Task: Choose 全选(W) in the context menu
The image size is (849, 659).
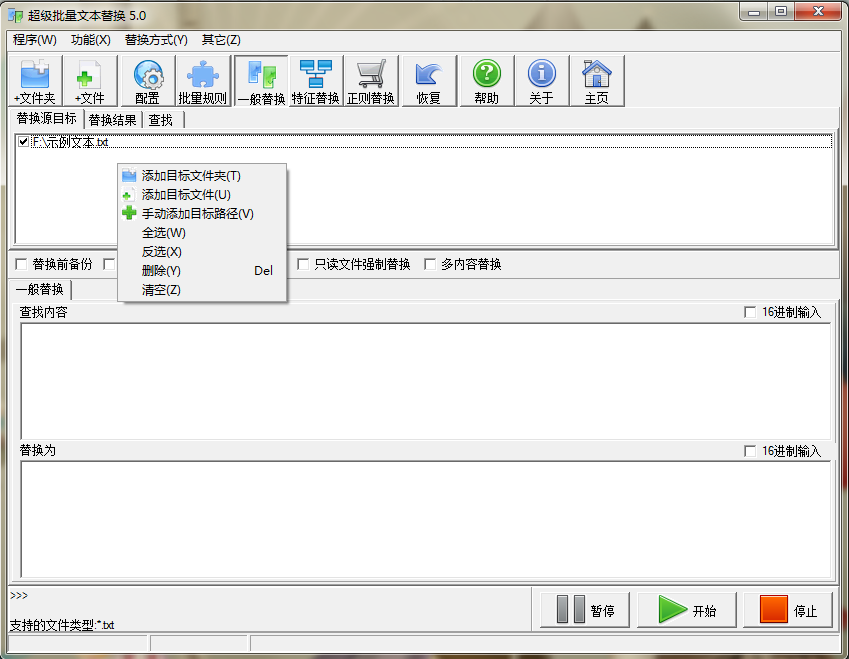Action: [202, 233]
